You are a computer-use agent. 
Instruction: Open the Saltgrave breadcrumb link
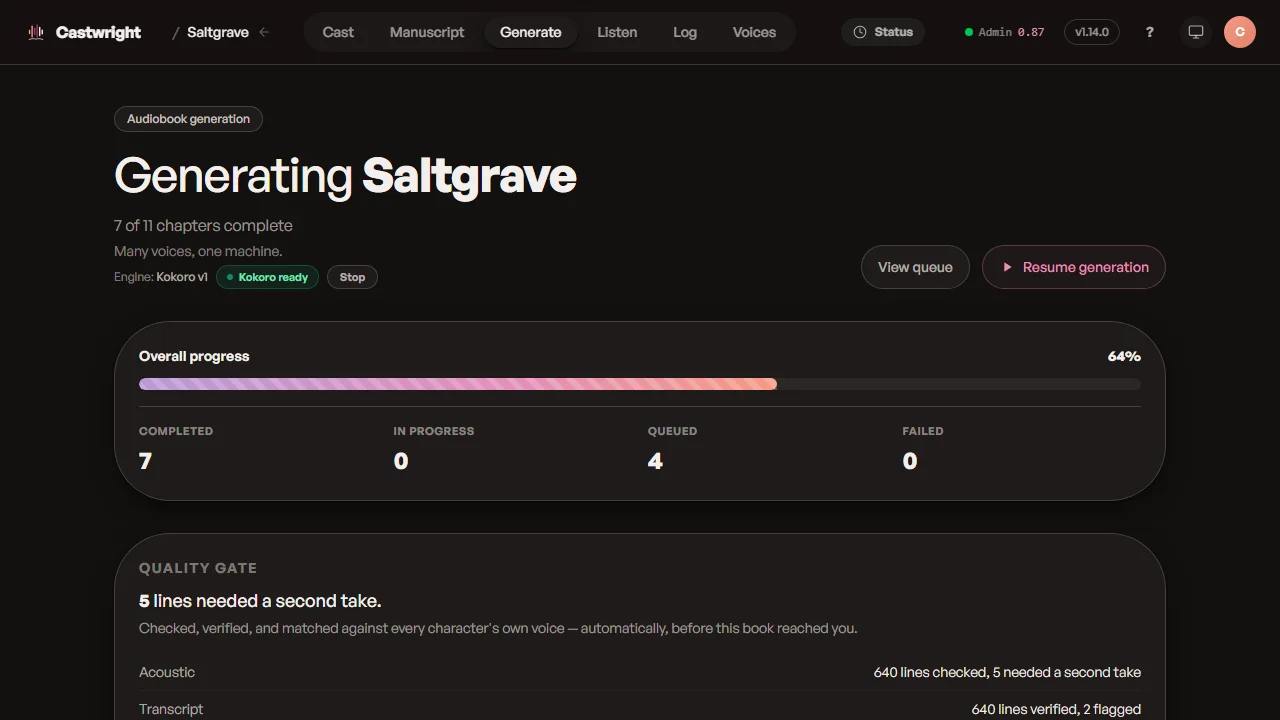[218, 32]
